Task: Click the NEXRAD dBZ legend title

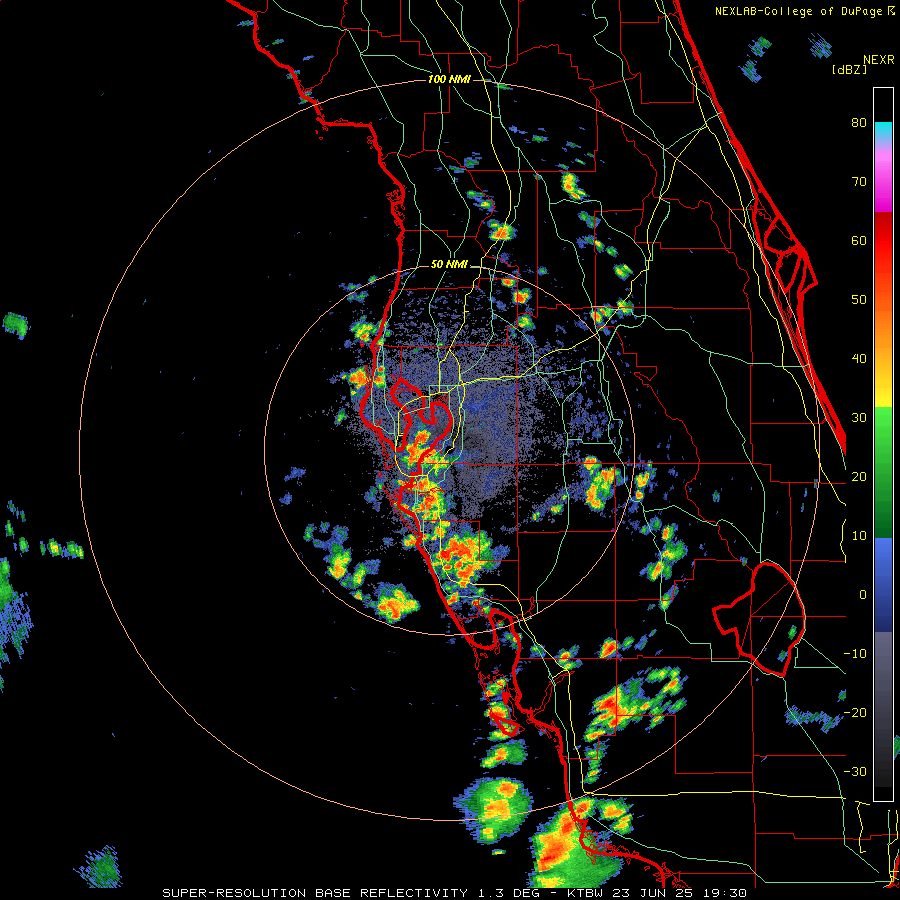Action: click(863, 64)
